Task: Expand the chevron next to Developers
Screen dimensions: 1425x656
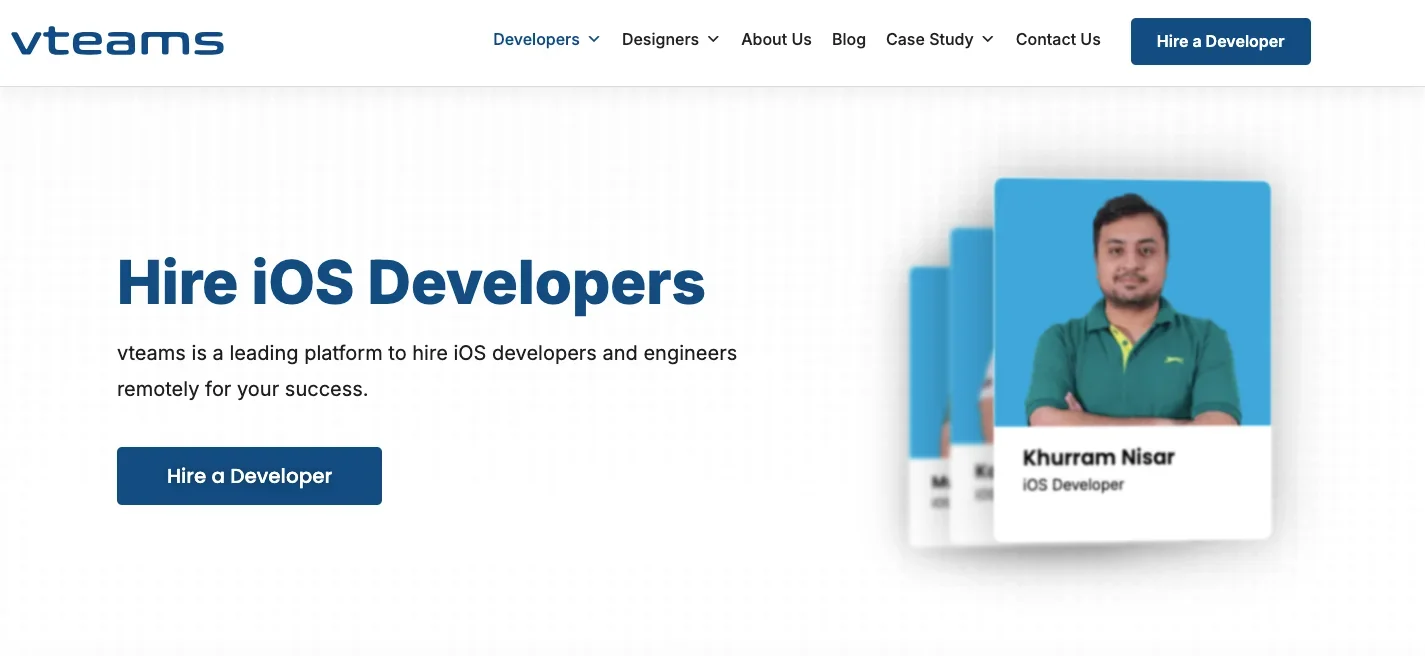Action: [x=594, y=40]
